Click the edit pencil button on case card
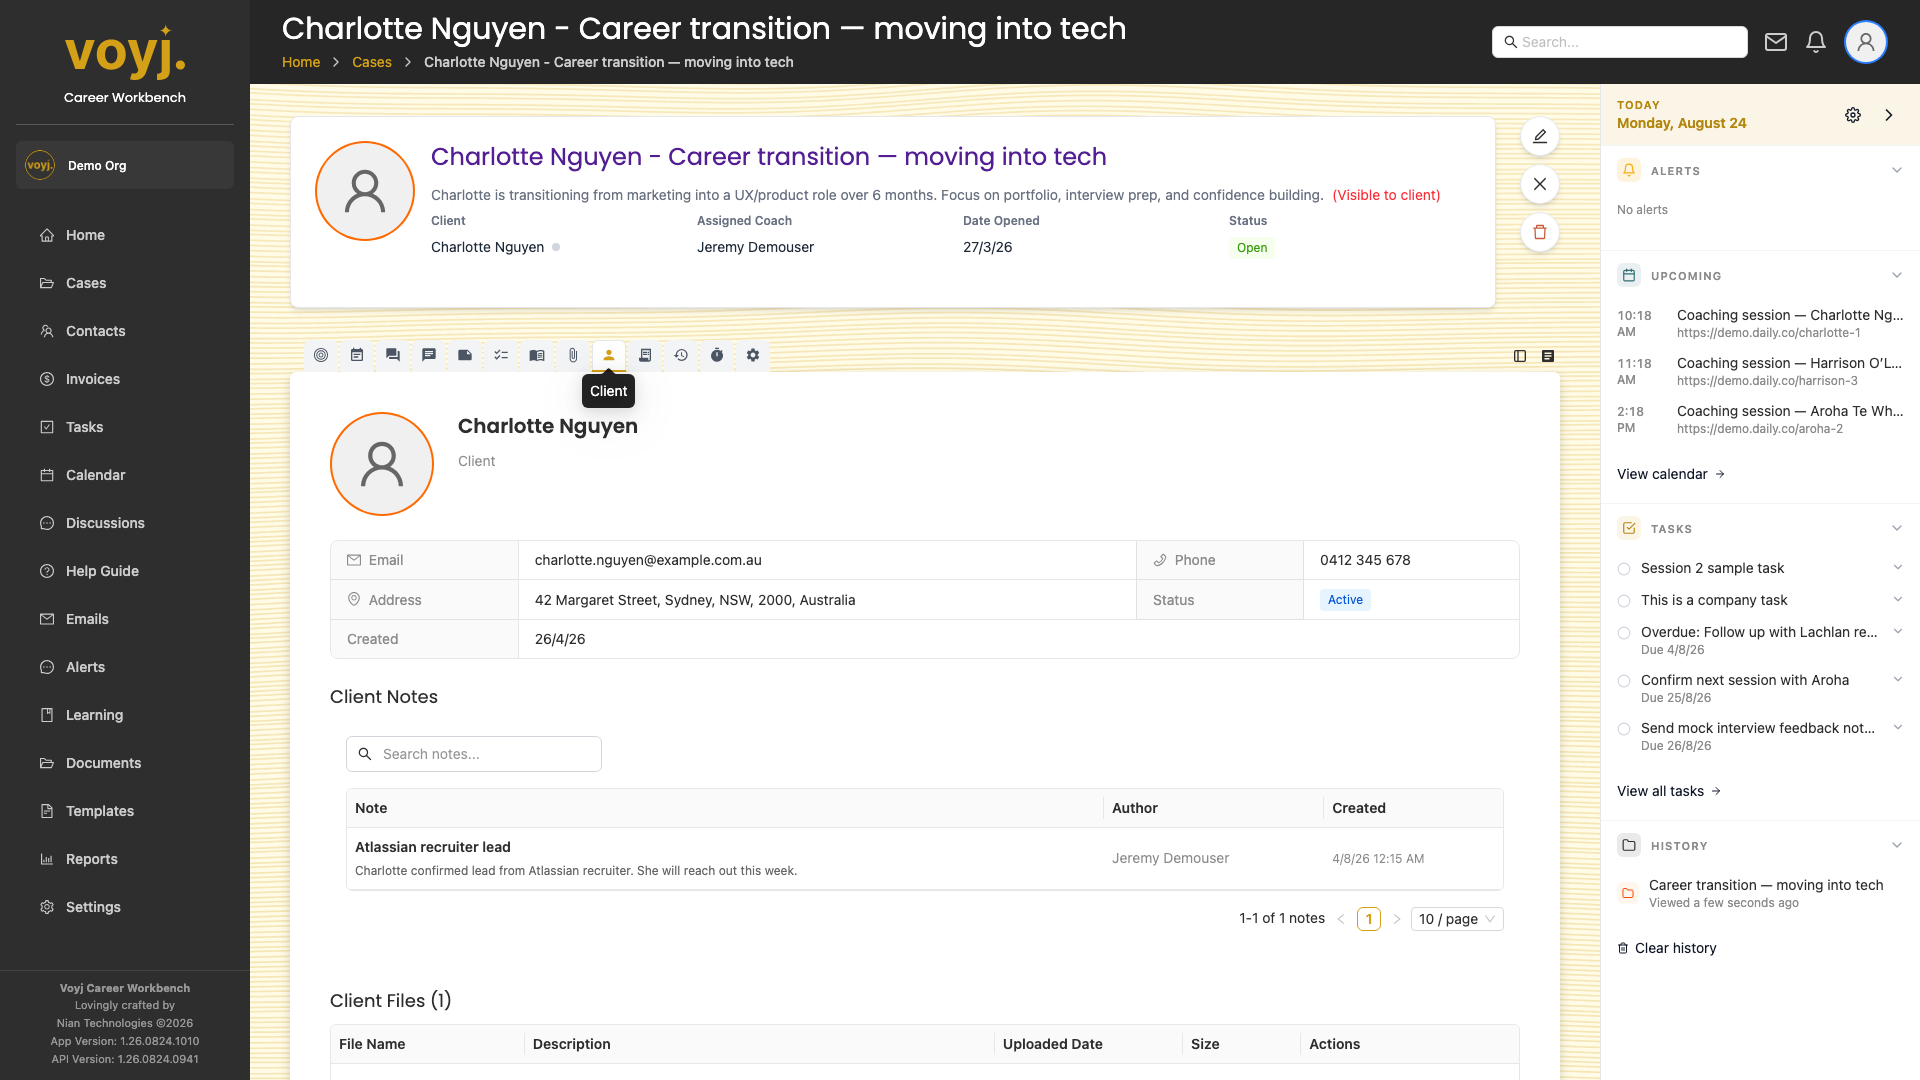 (1540, 136)
